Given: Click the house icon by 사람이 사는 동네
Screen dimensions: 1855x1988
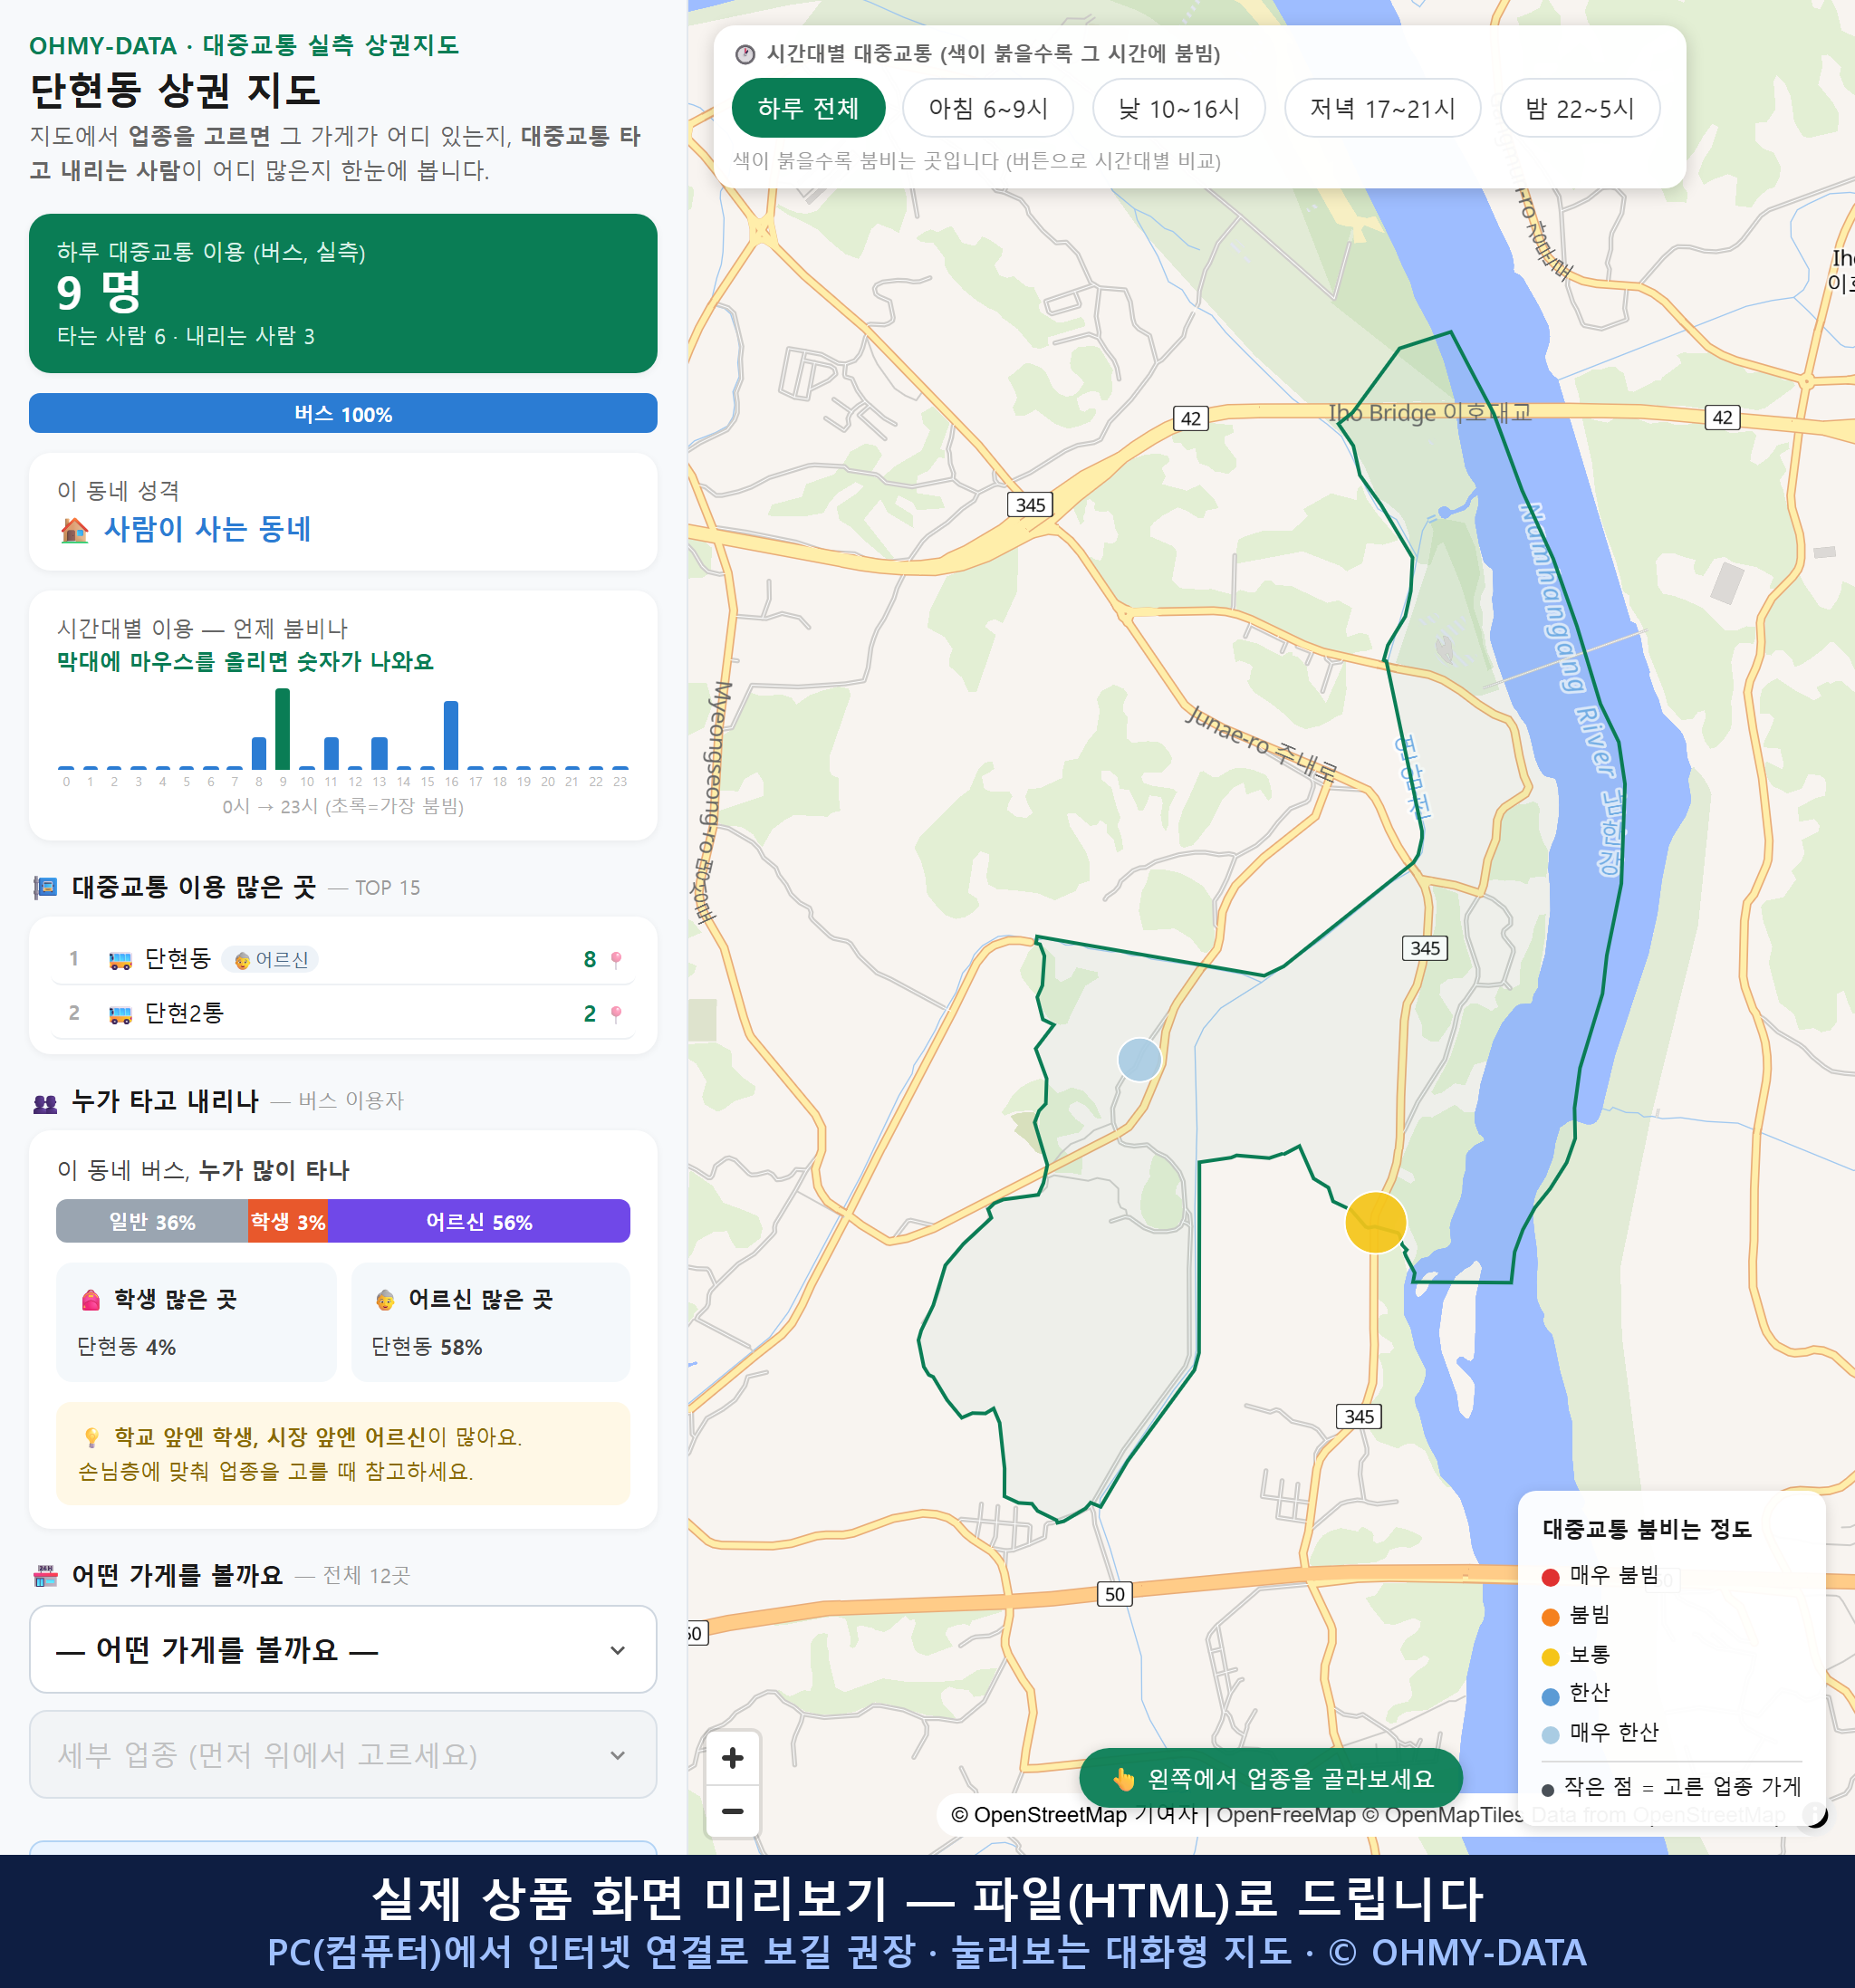Looking at the screenshot, I should (x=75, y=529).
